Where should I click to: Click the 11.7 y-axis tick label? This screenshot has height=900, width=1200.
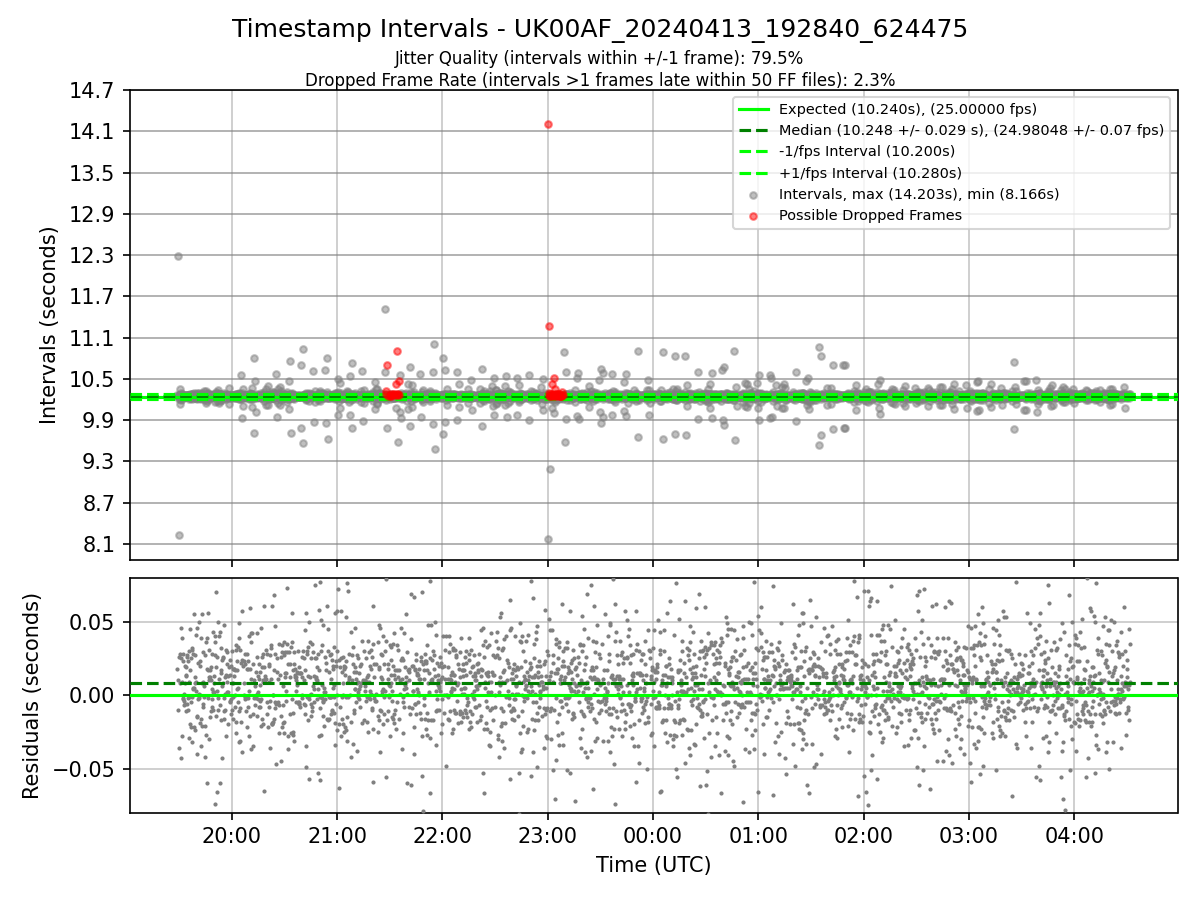(94, 297)
